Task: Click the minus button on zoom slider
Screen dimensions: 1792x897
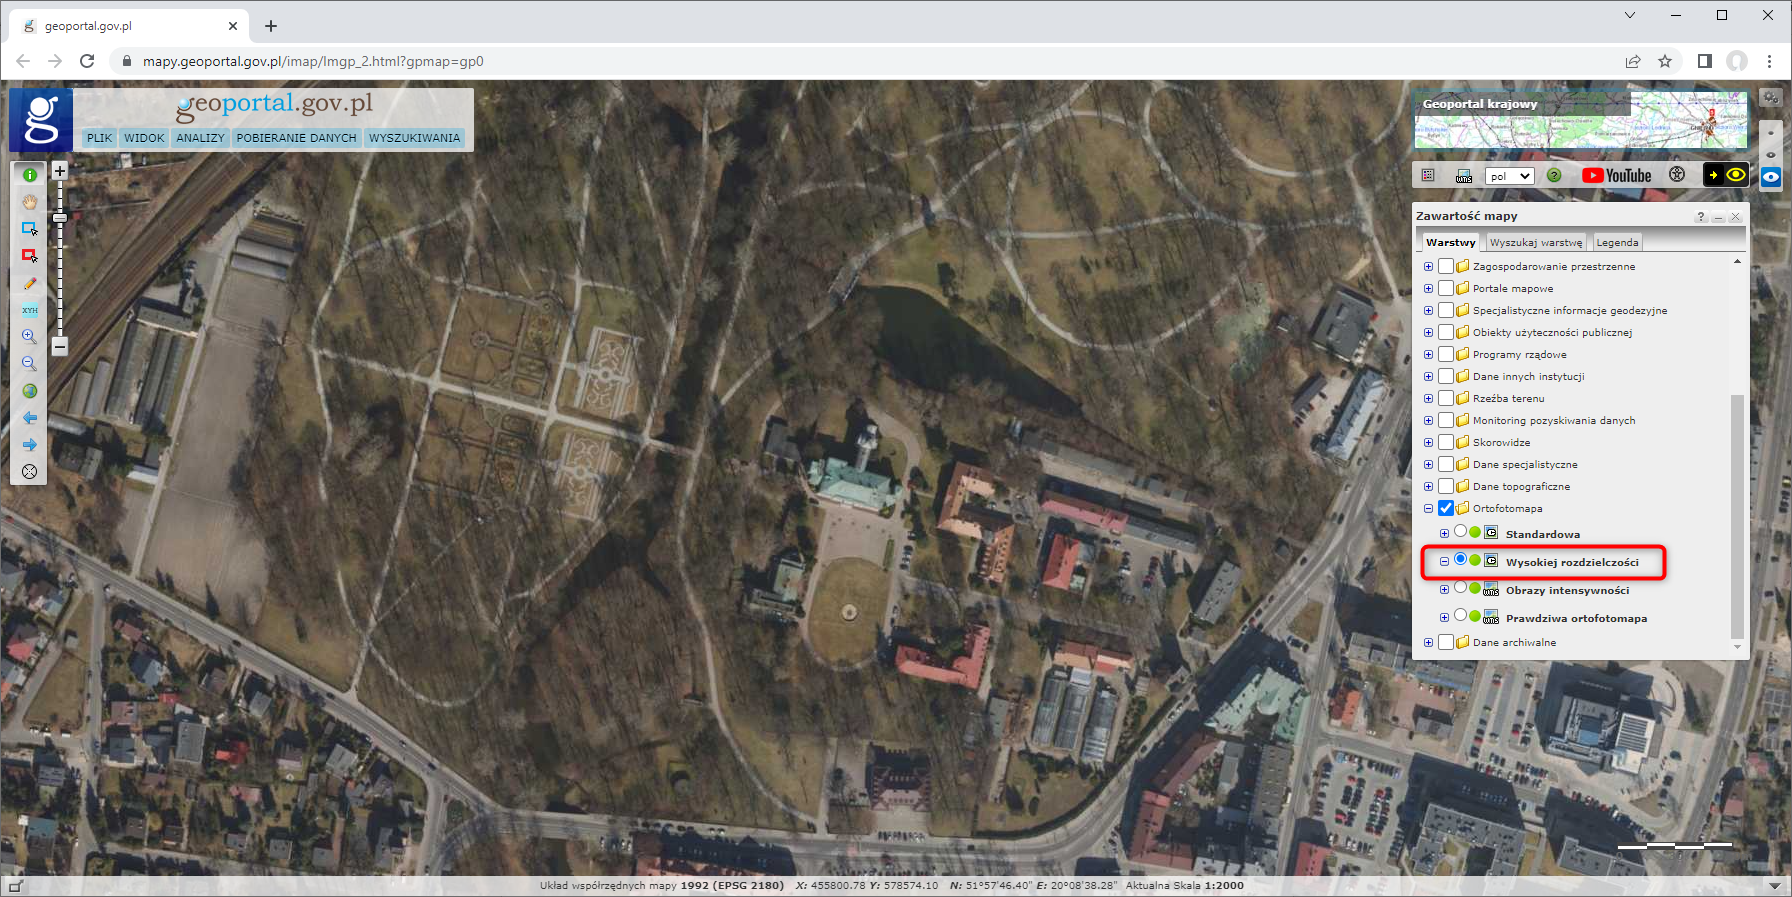Action: tap(60, 347)
